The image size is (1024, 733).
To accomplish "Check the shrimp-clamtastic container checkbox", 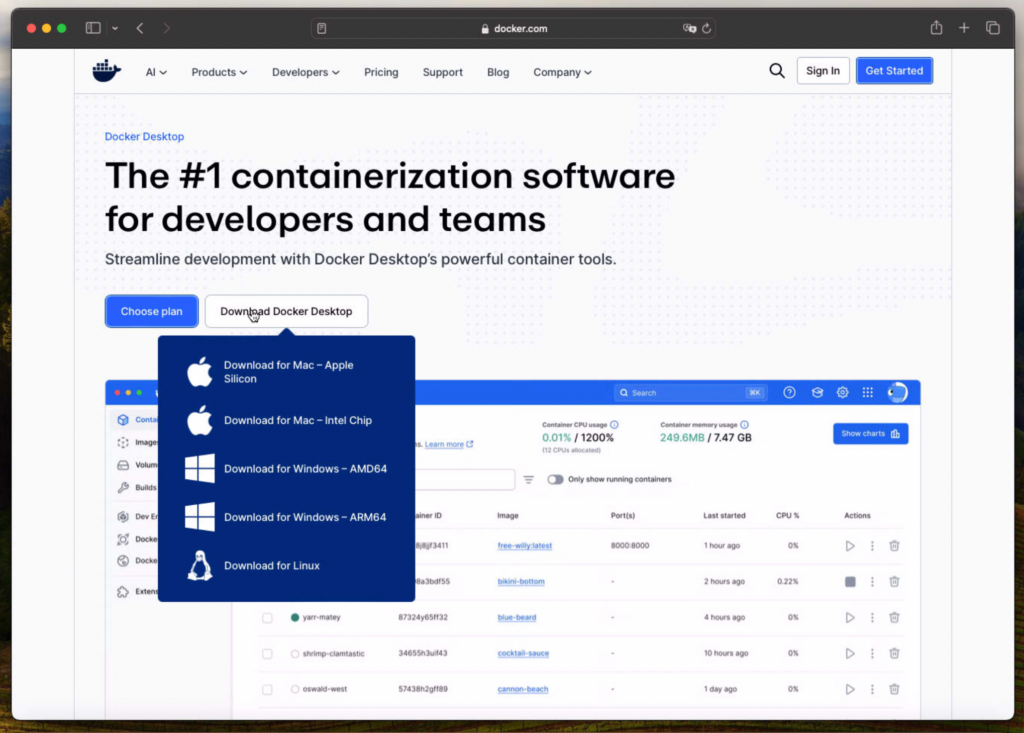I will pyautogui.click(x=267, y=654).
